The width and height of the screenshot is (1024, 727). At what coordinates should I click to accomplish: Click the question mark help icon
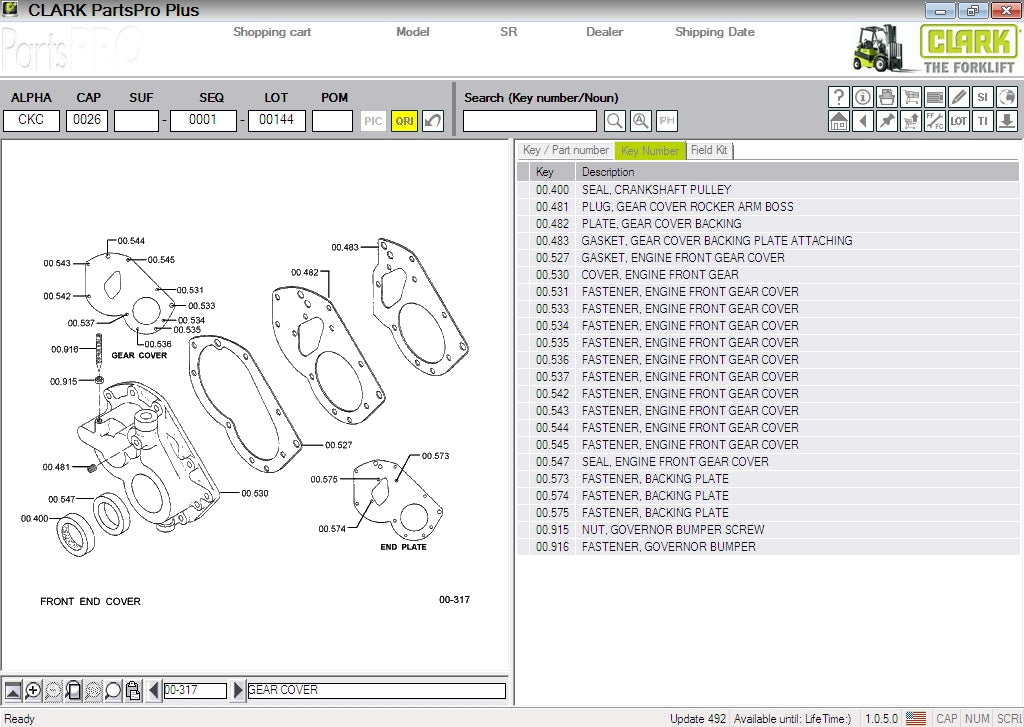(839, 97)
